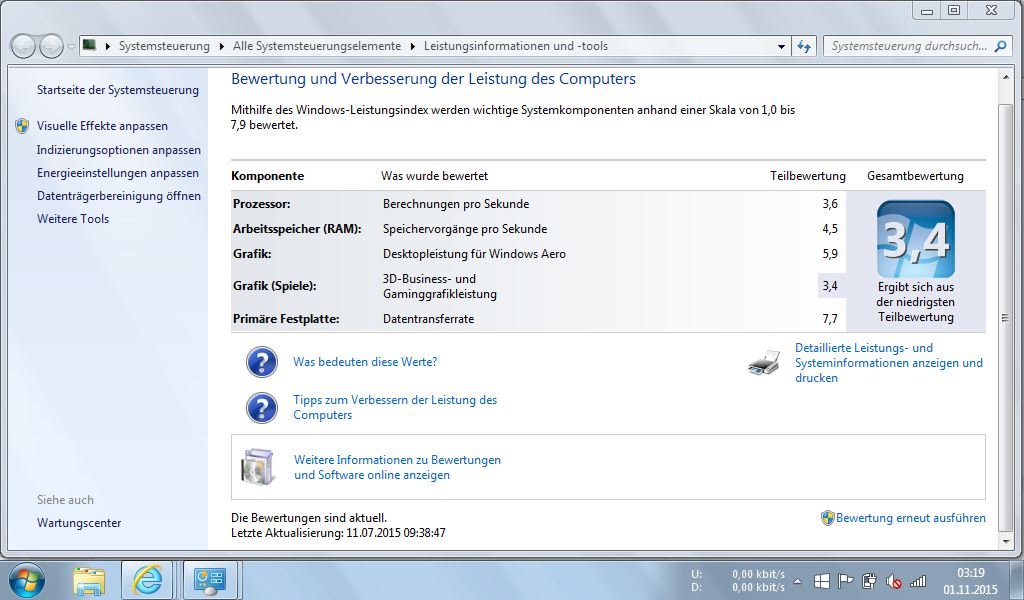Click the RAM score 4,5
The width and height of the screenshot is (1024, 600).
tap(830, 229)
